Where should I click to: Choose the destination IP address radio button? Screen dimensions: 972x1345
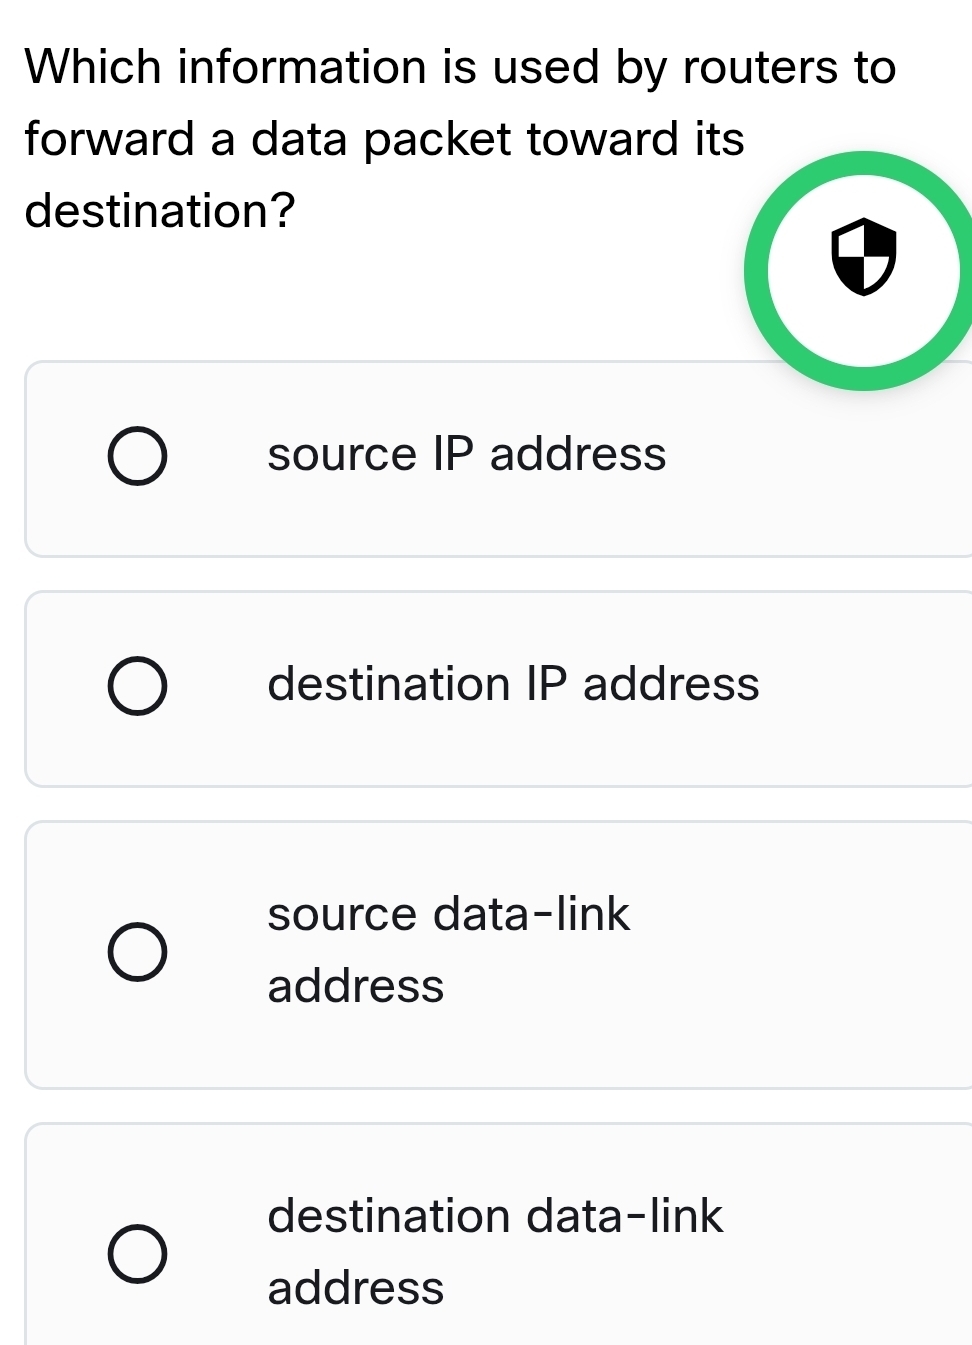point(137,686)
